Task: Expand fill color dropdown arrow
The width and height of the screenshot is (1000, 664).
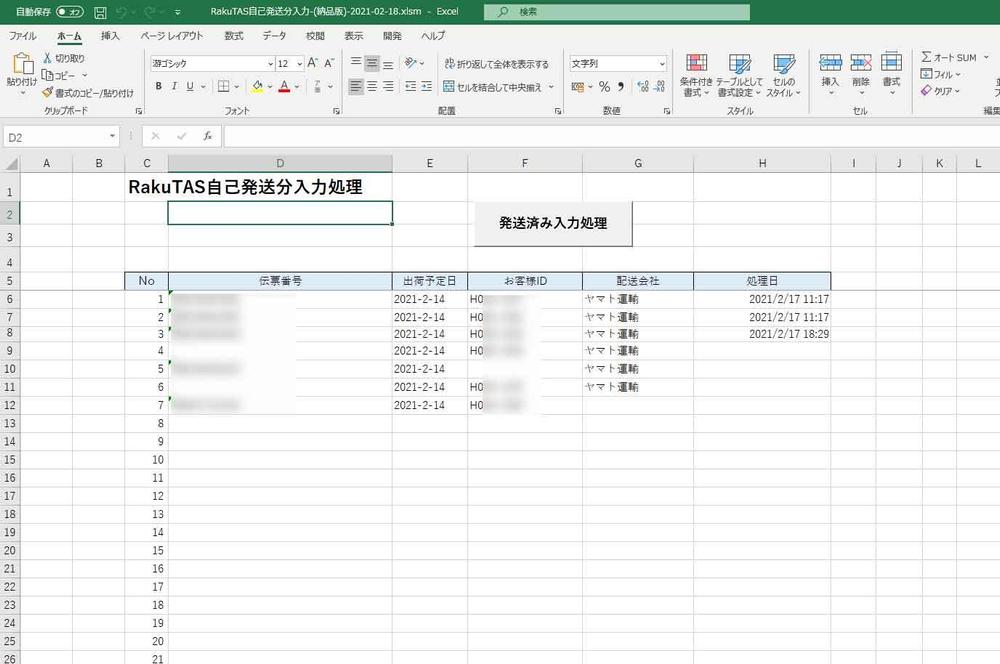Action: 270,87
